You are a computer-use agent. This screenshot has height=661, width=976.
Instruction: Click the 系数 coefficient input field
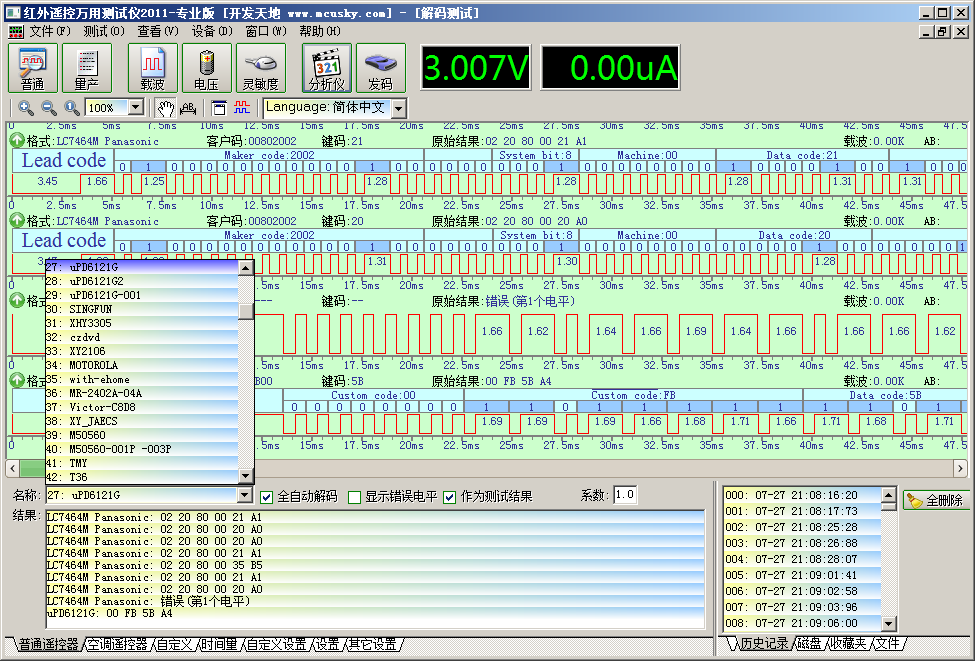(625, 496)
